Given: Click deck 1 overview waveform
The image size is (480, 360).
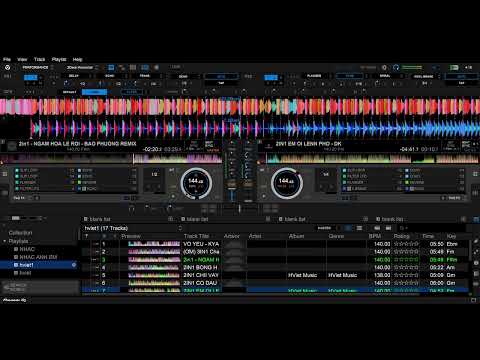Looking at the screenshot, I should pos(111,159).
